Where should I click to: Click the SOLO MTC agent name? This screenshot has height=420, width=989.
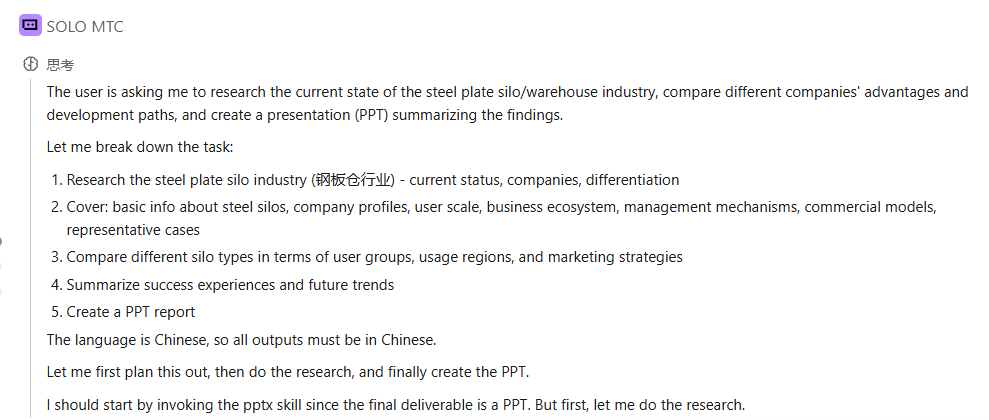pos(85,27)
